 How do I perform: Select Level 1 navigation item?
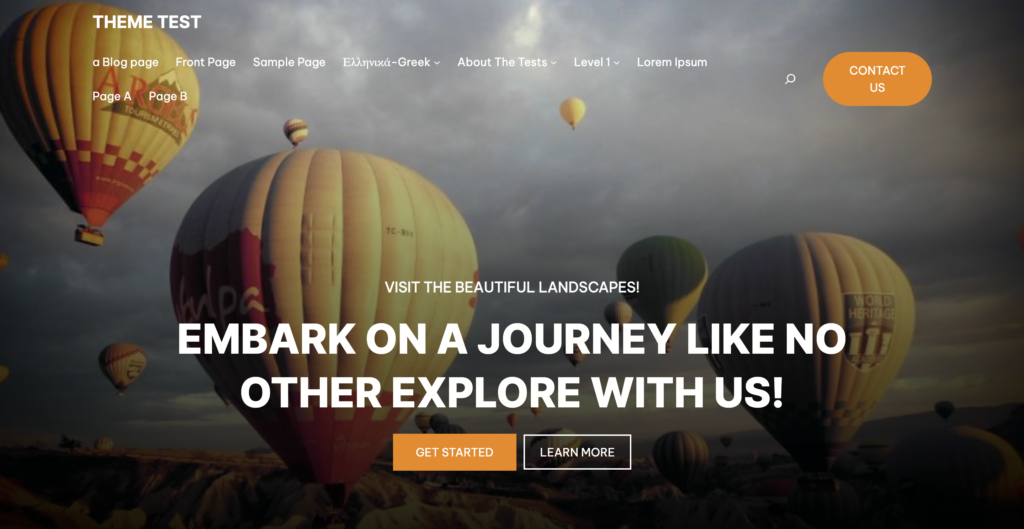coord(592,62)
